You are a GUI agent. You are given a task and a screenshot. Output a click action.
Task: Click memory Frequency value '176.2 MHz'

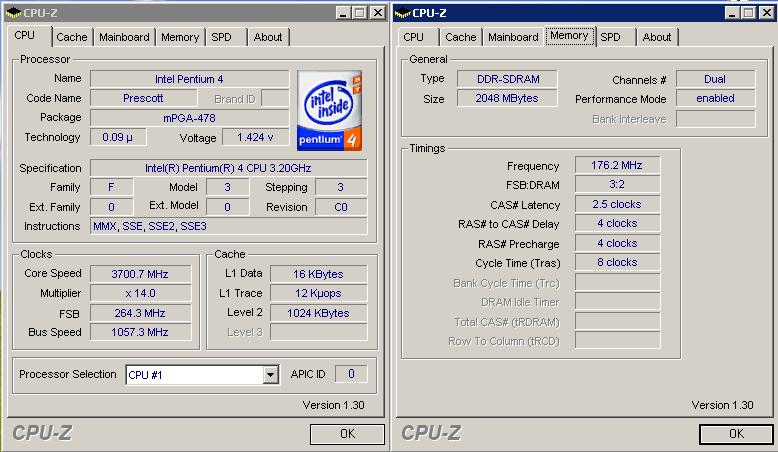tap(617, 165)
